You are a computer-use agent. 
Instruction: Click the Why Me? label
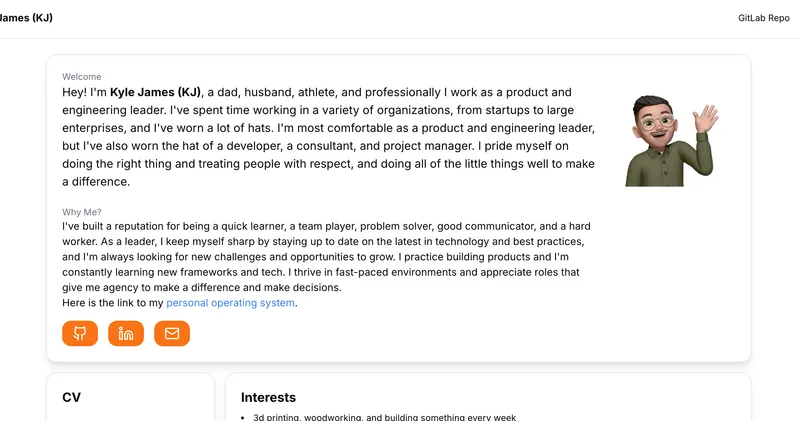82,212
